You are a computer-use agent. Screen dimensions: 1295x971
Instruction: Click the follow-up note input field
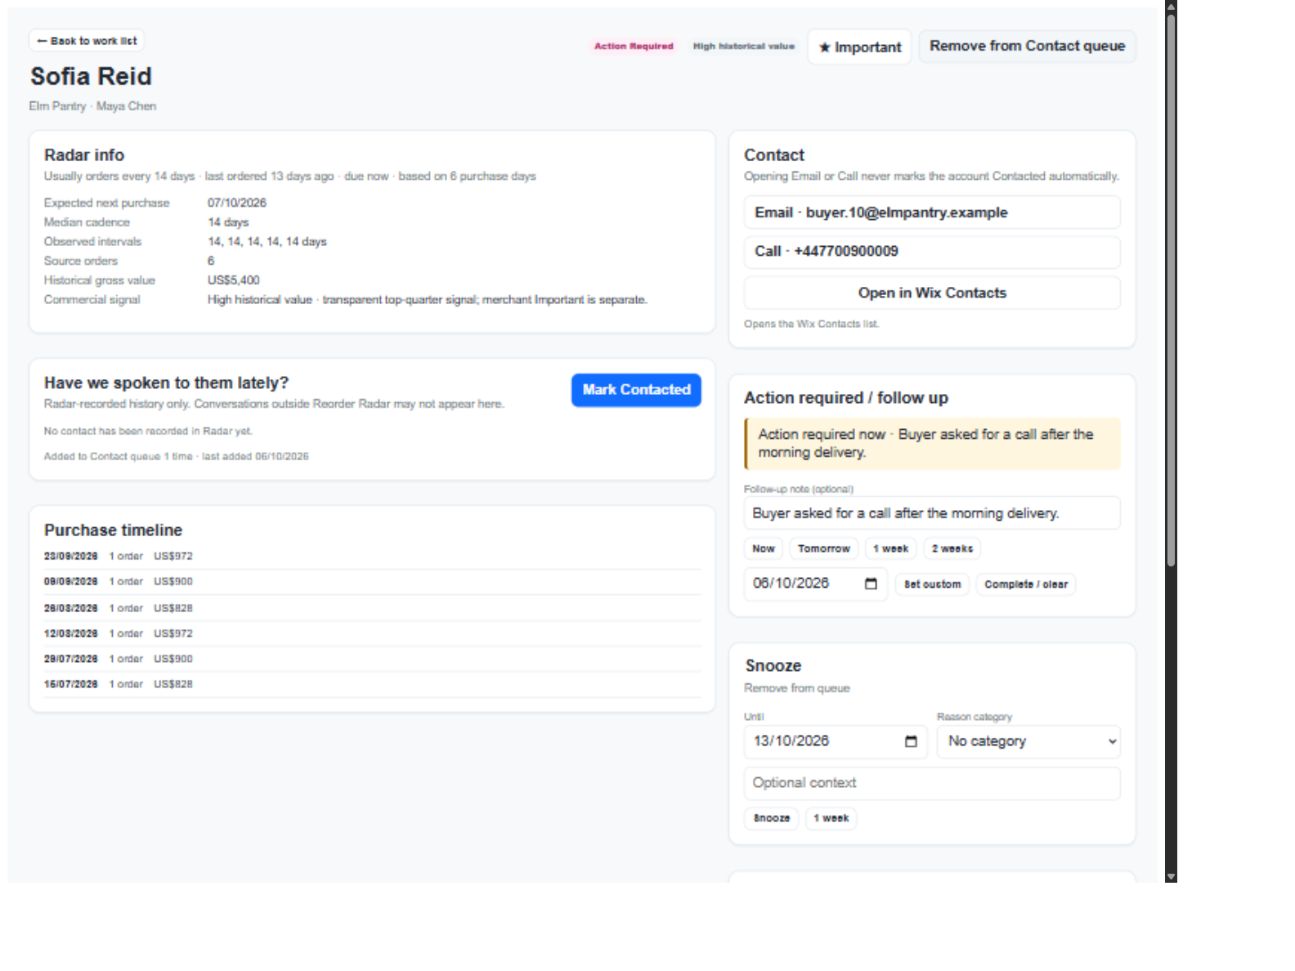pyautogui.click(x=932, y=513)
